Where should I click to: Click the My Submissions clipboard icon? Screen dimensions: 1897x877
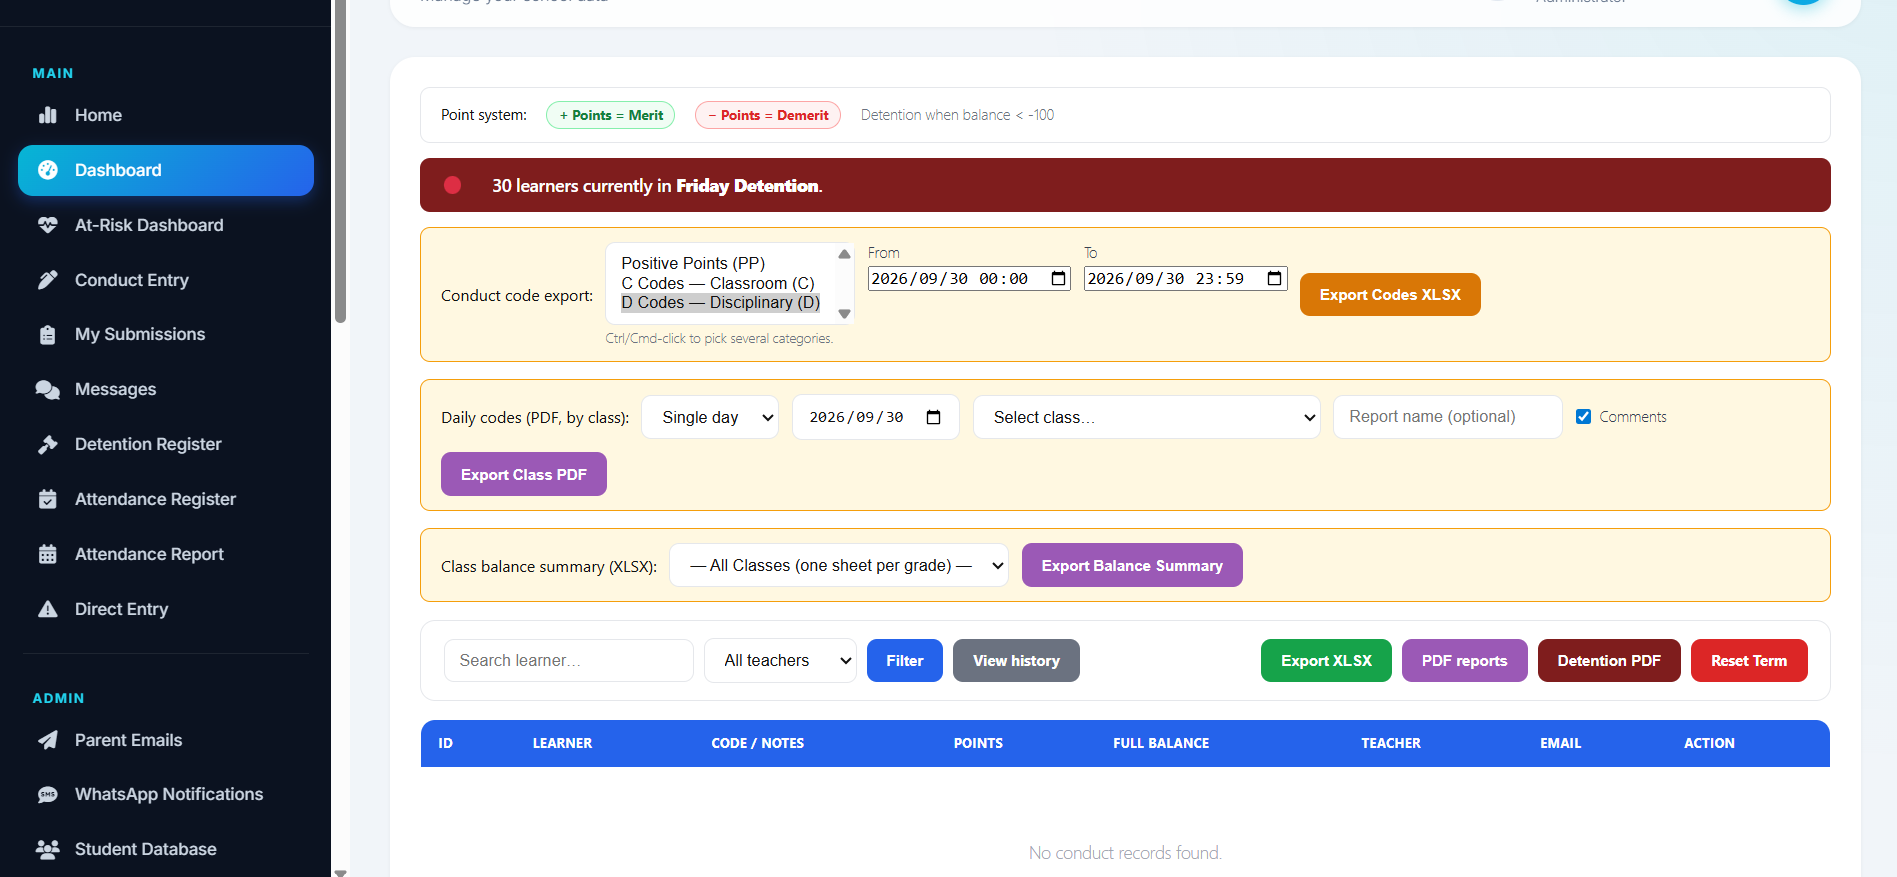pos(47,335)
